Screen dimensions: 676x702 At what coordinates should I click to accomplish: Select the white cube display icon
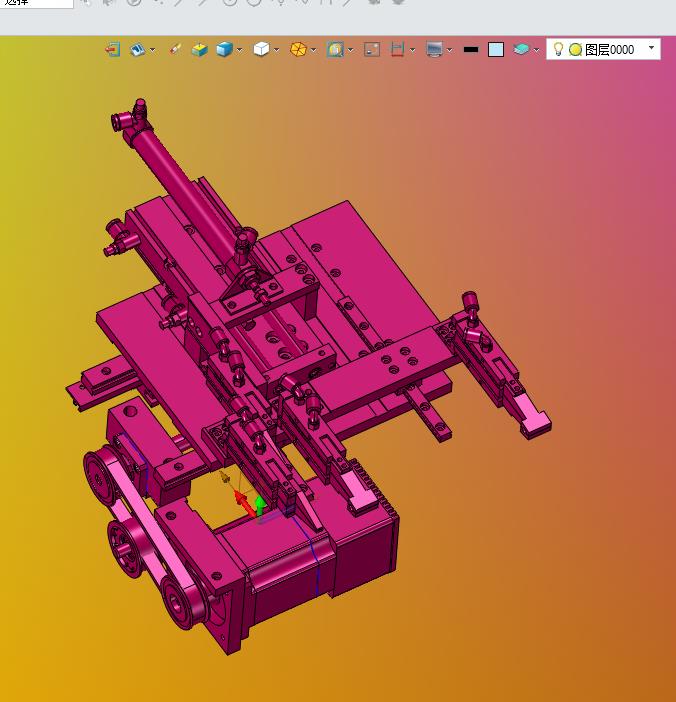pyautogui.click(x=261, y=49)
